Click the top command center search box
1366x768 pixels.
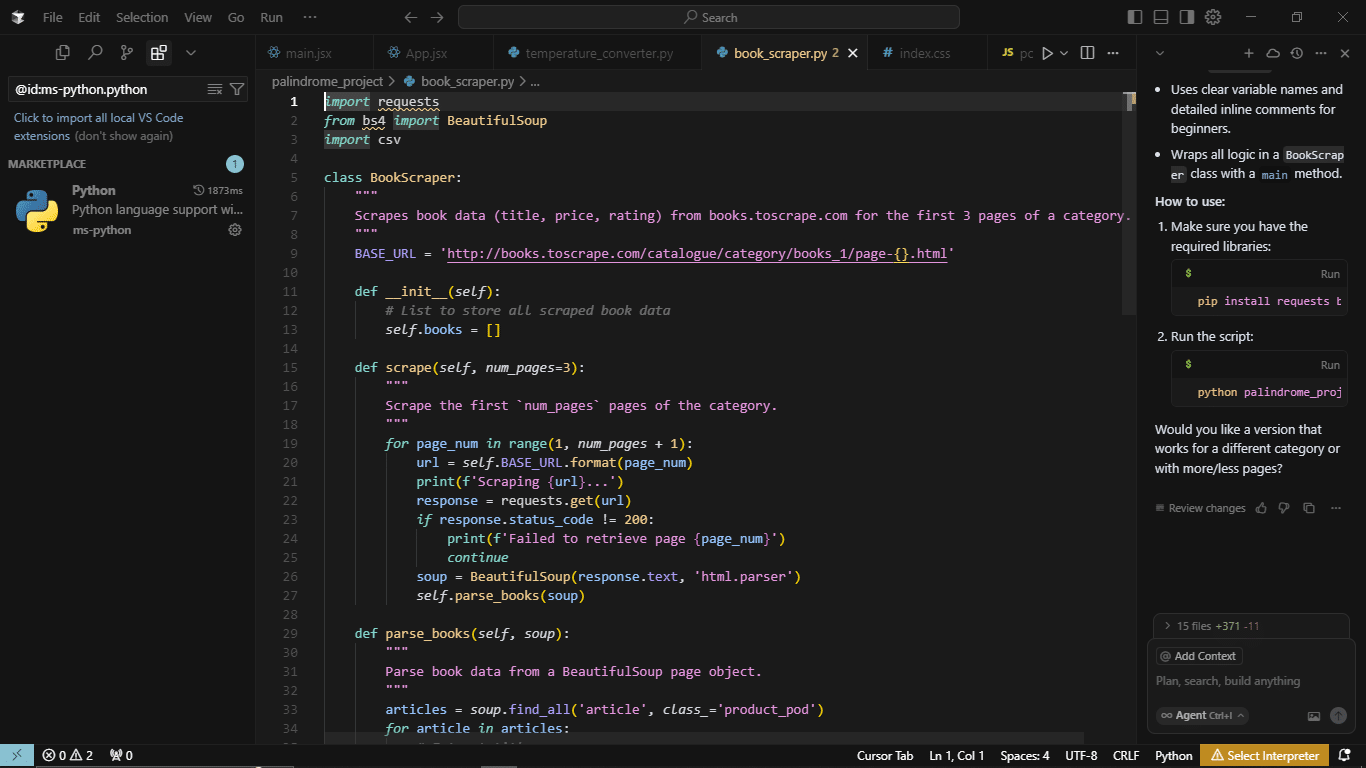[x=709, y=17]
